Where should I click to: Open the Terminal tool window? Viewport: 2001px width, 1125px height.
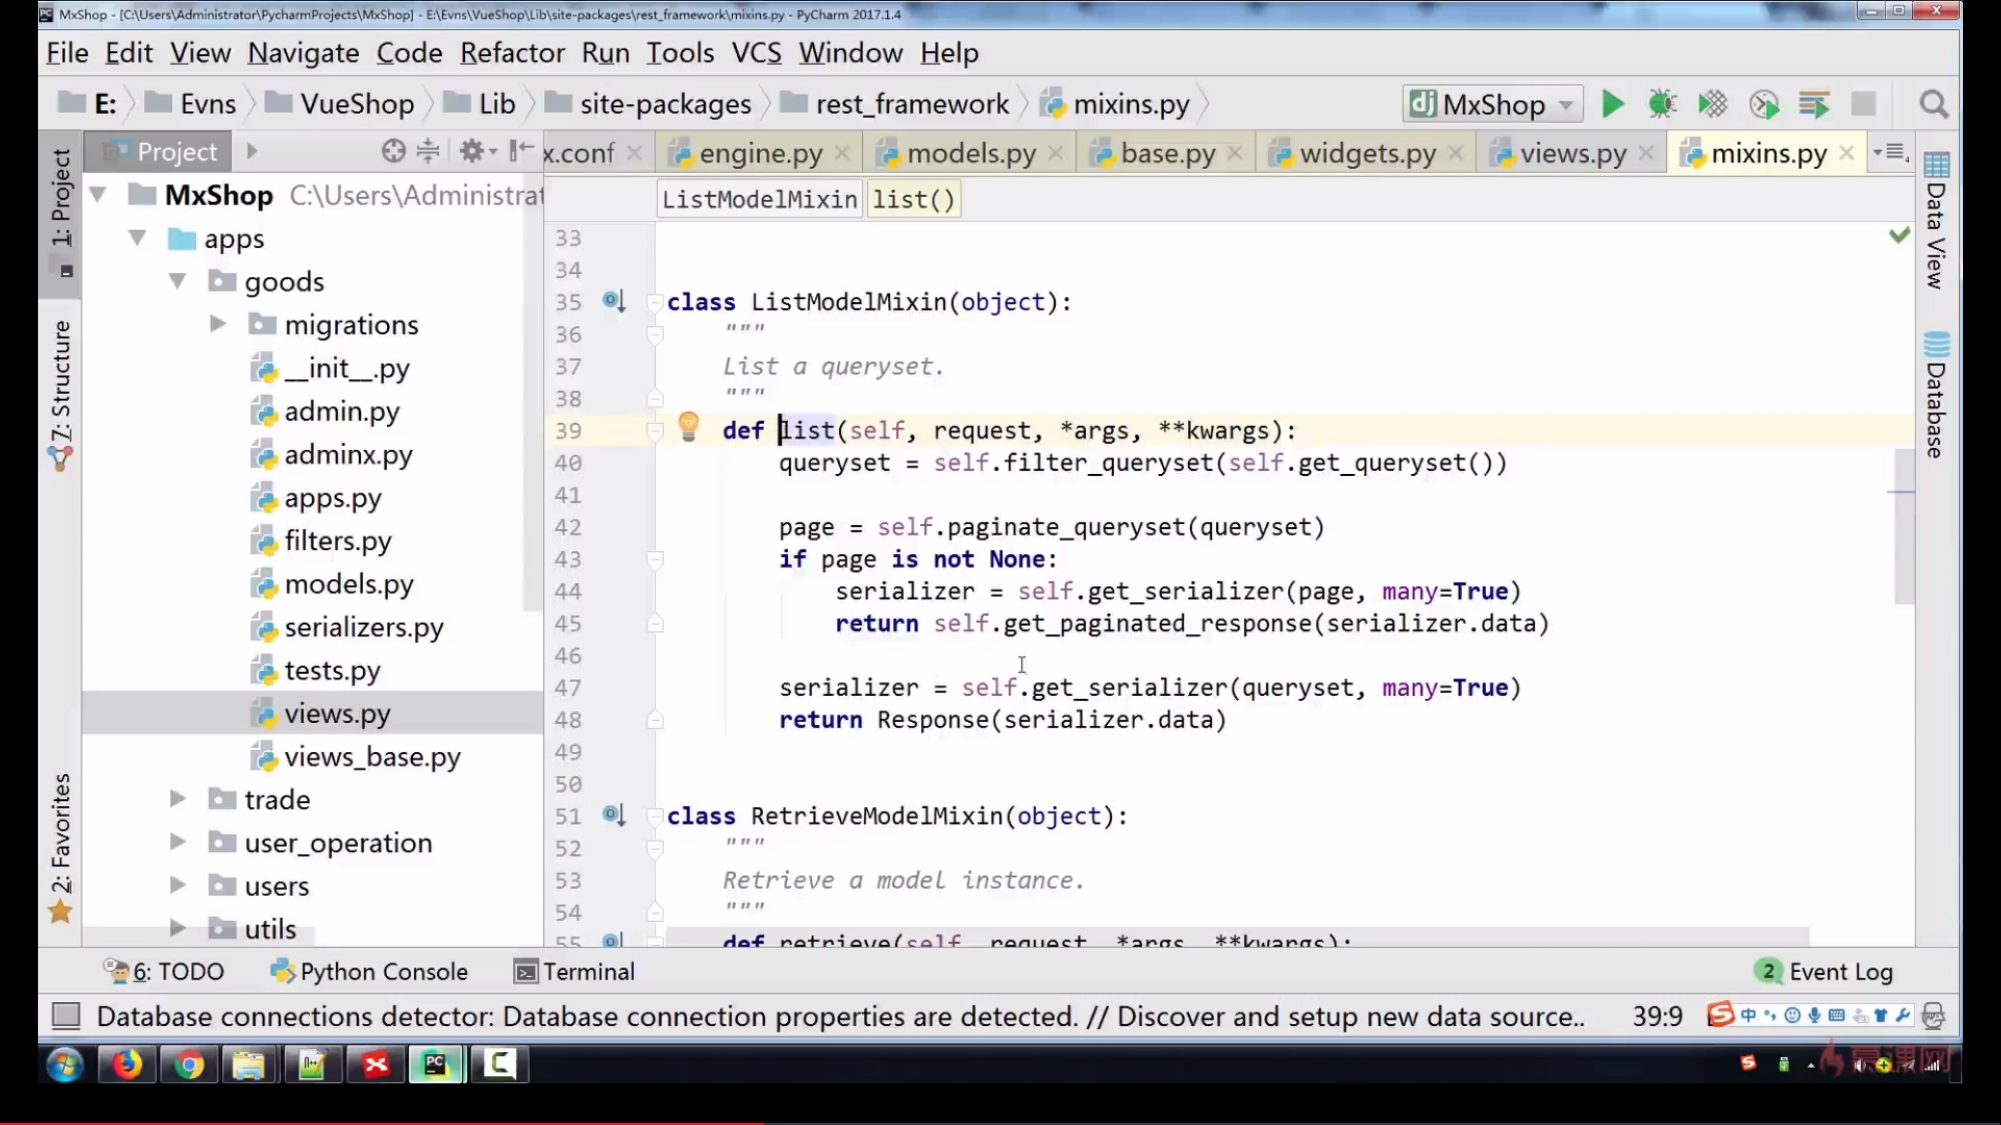(575, 971)
